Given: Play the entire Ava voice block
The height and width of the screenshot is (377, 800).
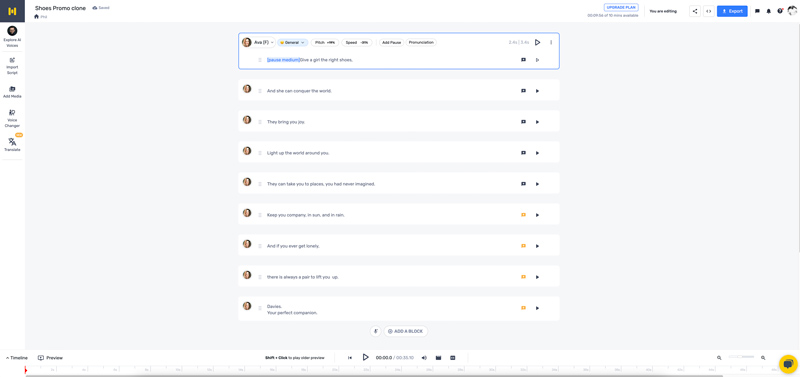Looking at the screenshot, I should point(537,42).
